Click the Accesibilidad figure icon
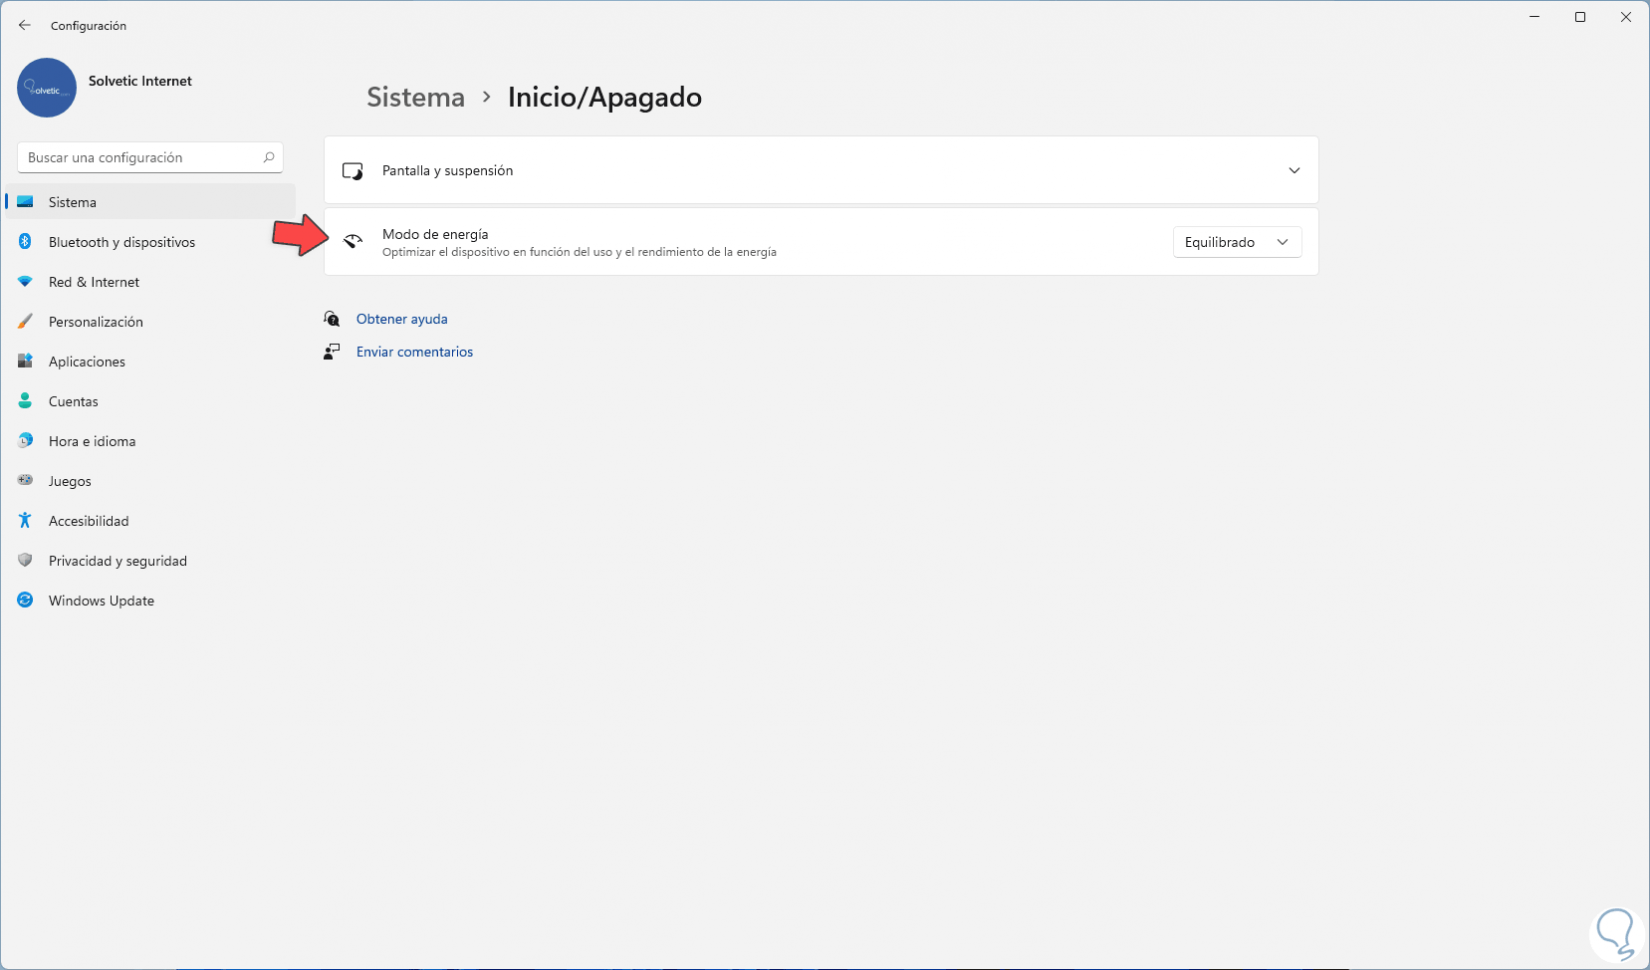Viewport: 1650px width, 970px height. (x=25, y=521)
